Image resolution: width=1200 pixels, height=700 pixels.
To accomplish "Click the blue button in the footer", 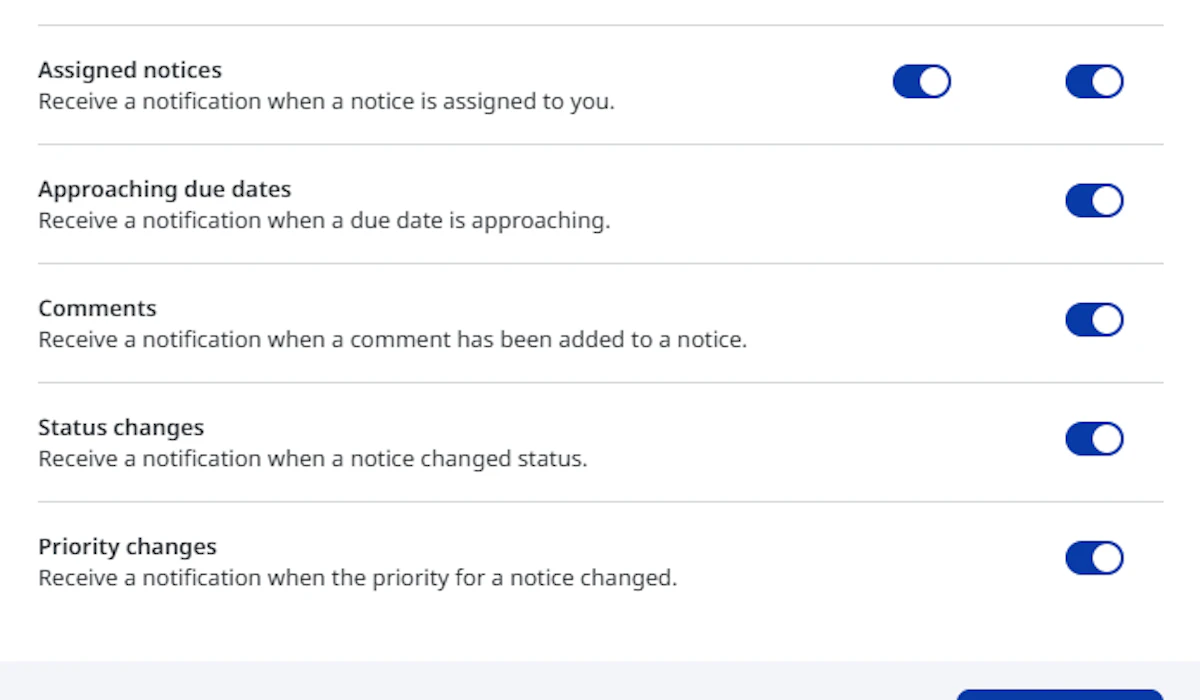I will tap(1059, 694).
